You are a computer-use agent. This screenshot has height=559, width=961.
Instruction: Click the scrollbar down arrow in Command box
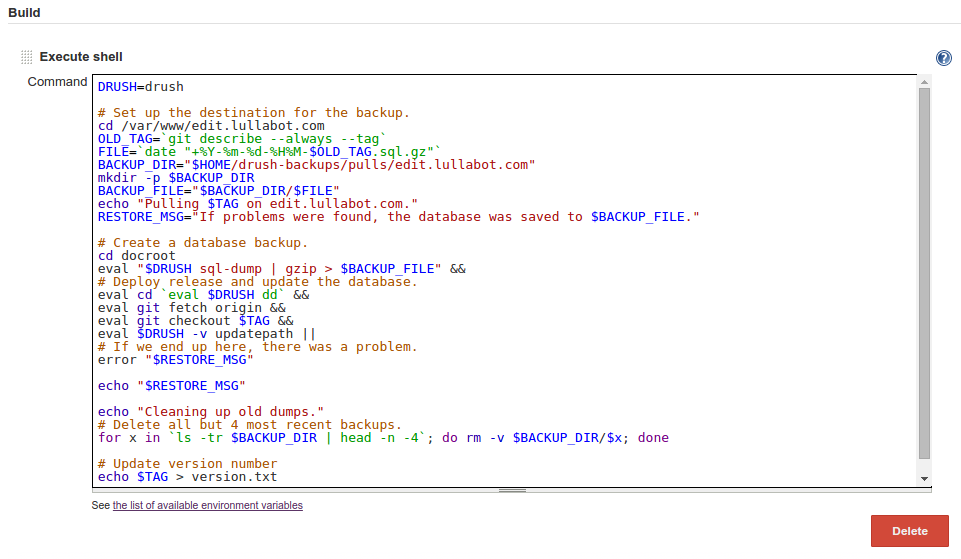click(x=924, y=479)
